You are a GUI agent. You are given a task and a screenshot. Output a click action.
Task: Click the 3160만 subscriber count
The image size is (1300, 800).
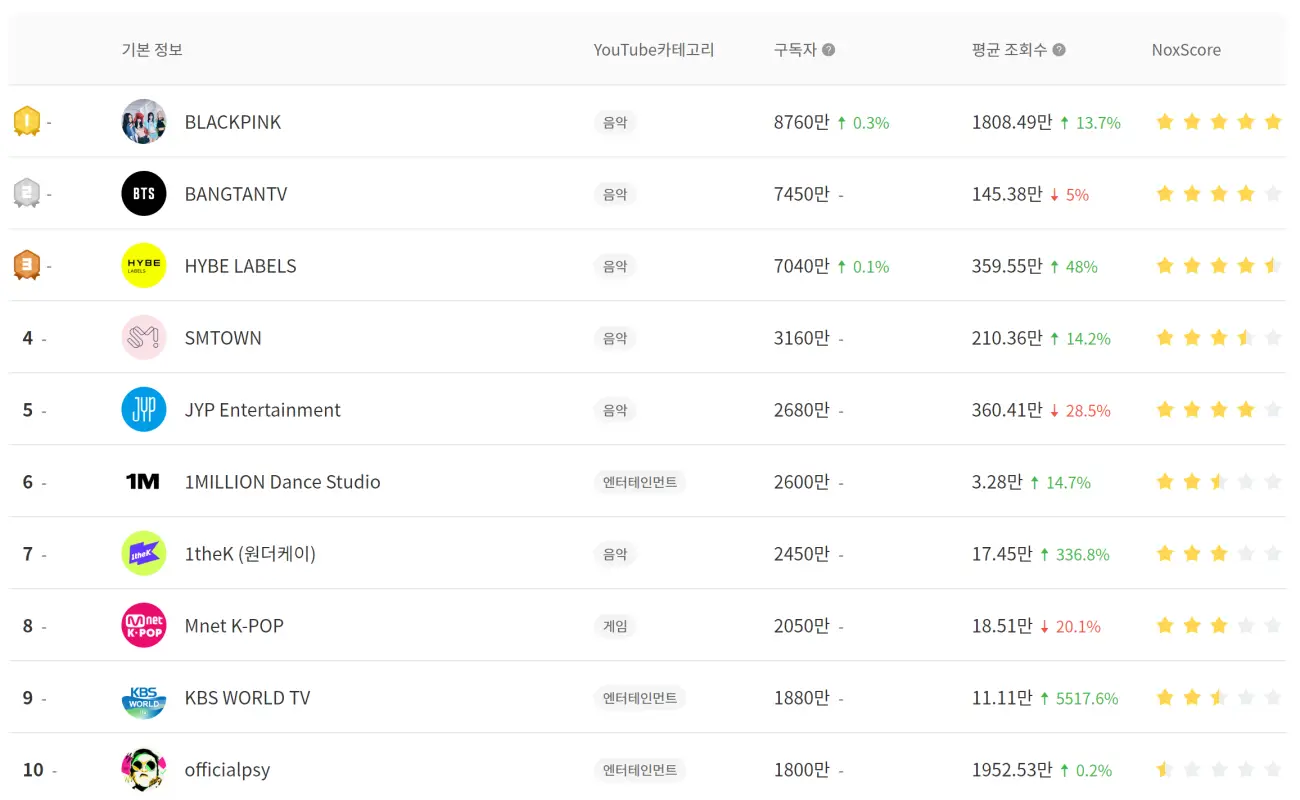[802, 338]
